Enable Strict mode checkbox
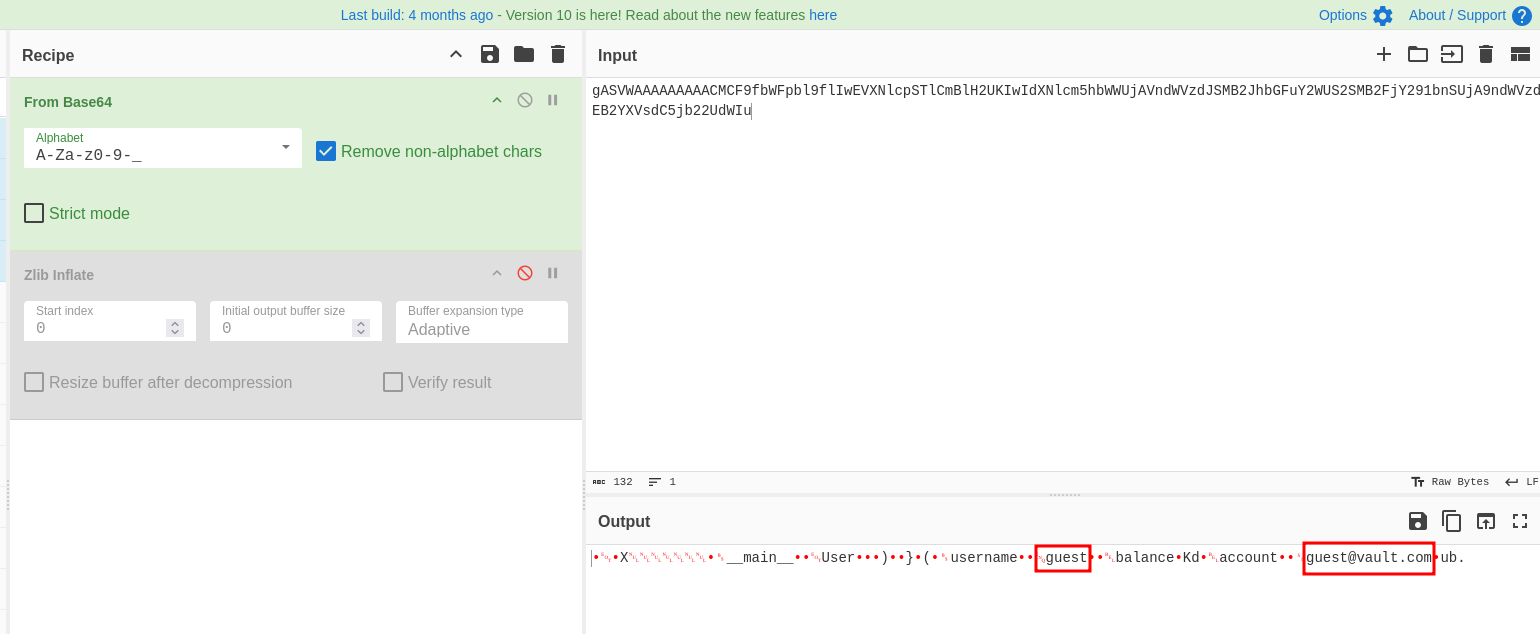 tap(34, 213)
